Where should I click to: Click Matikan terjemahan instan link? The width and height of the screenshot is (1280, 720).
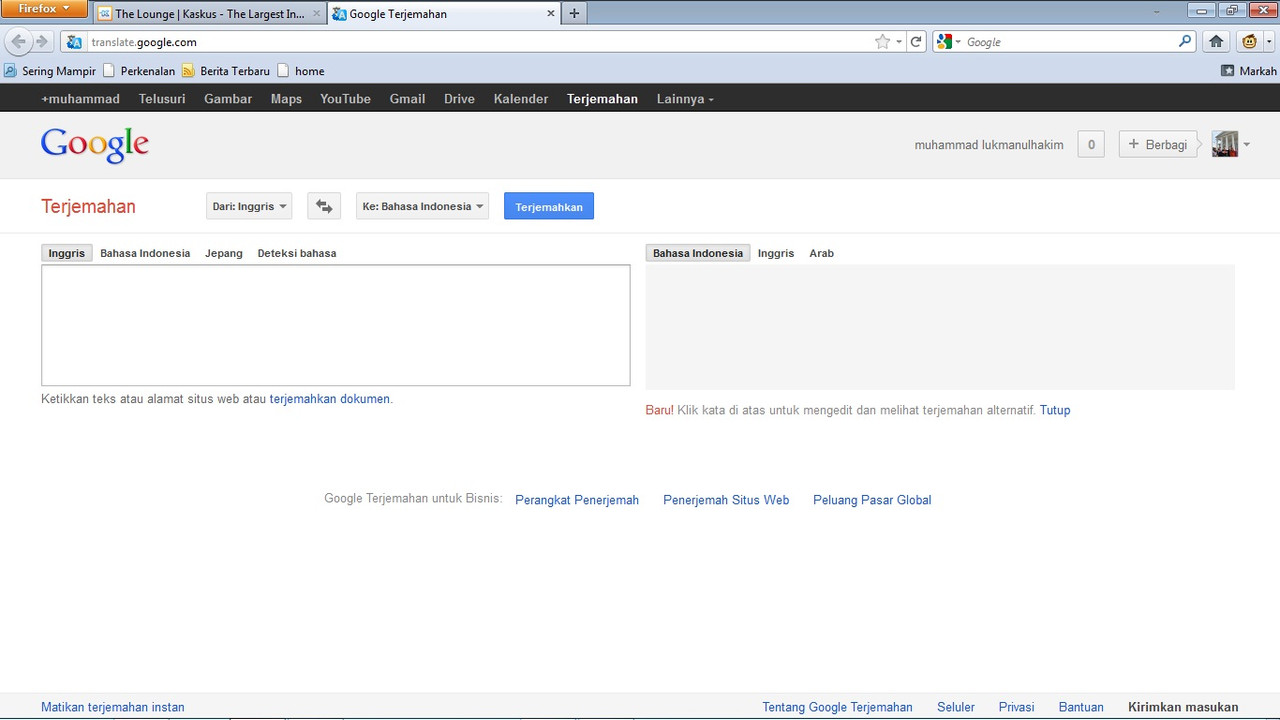[113, 707]
